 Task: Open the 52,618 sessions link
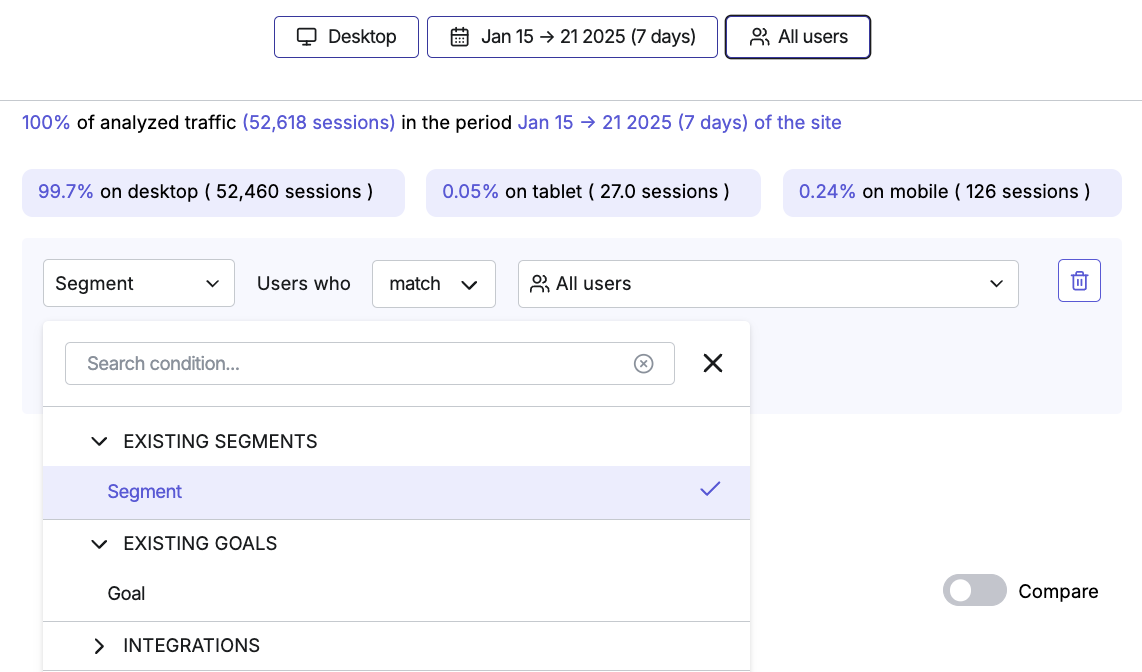tap(318, 122)
